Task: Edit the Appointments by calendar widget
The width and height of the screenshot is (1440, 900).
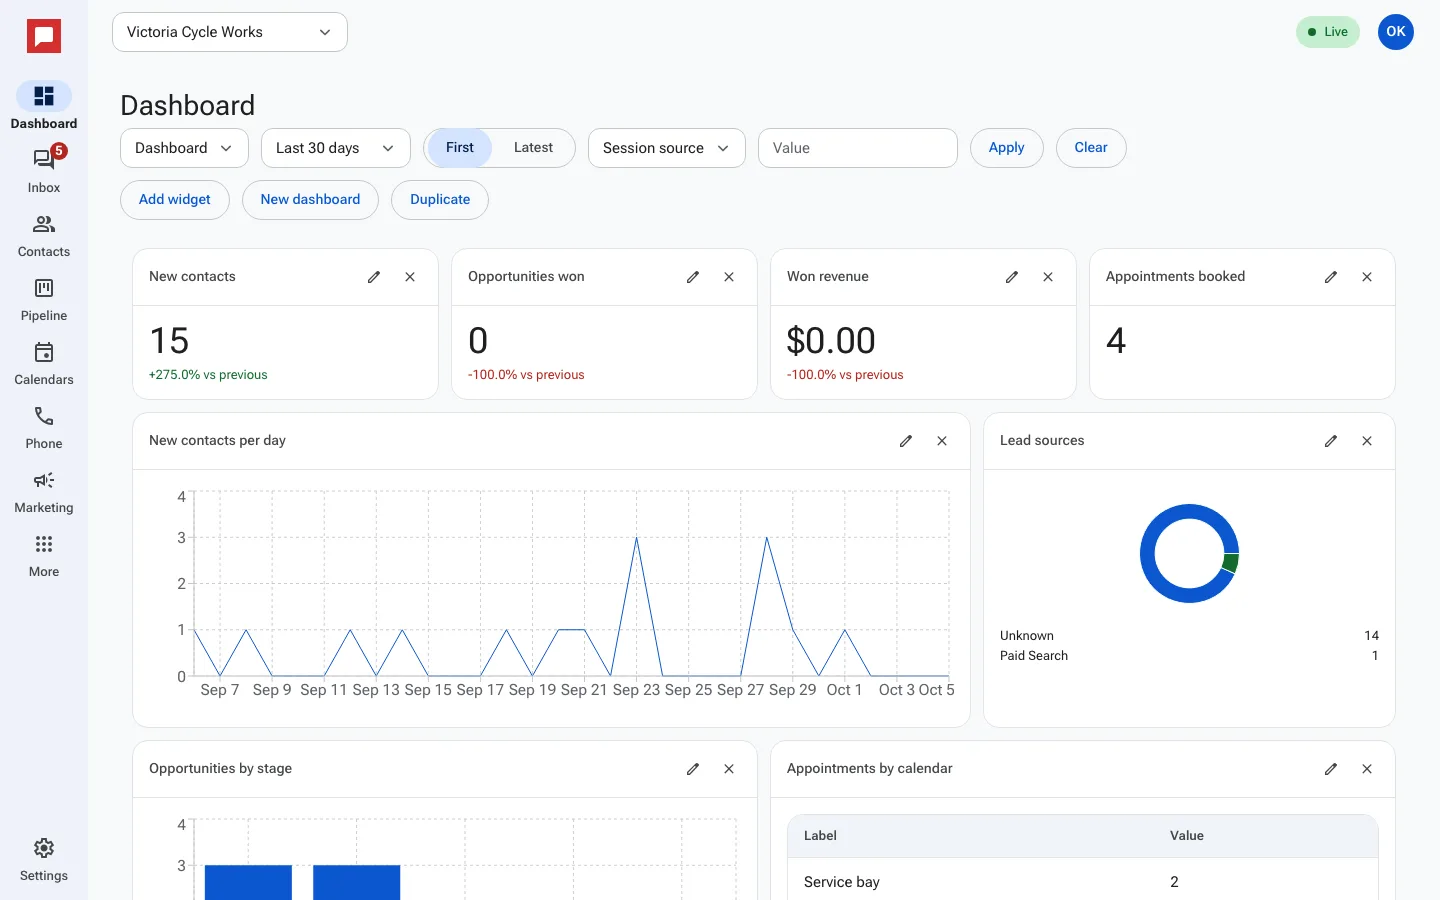Action: pyautogui.click(x=1331, y=769)
